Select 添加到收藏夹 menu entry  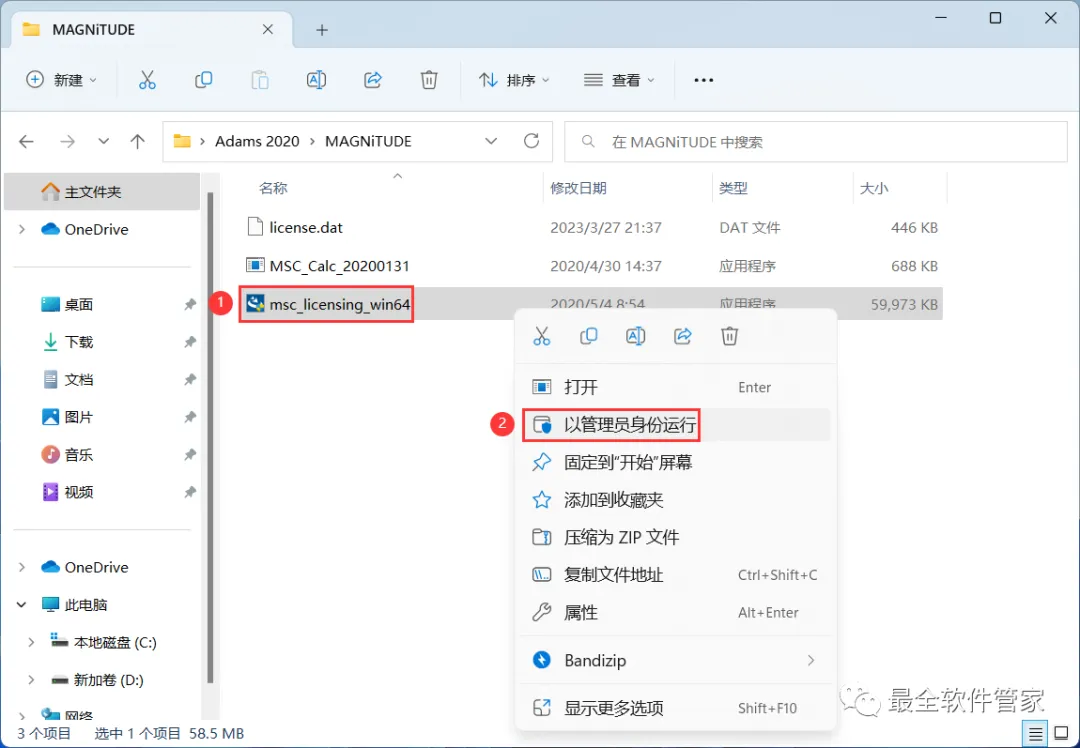point(675,500)
